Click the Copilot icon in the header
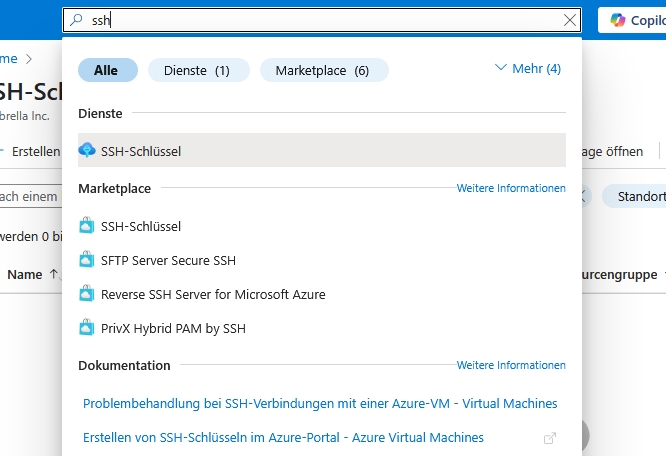The height and width of the screenshot is (456, 666). [x=617, y=20]
